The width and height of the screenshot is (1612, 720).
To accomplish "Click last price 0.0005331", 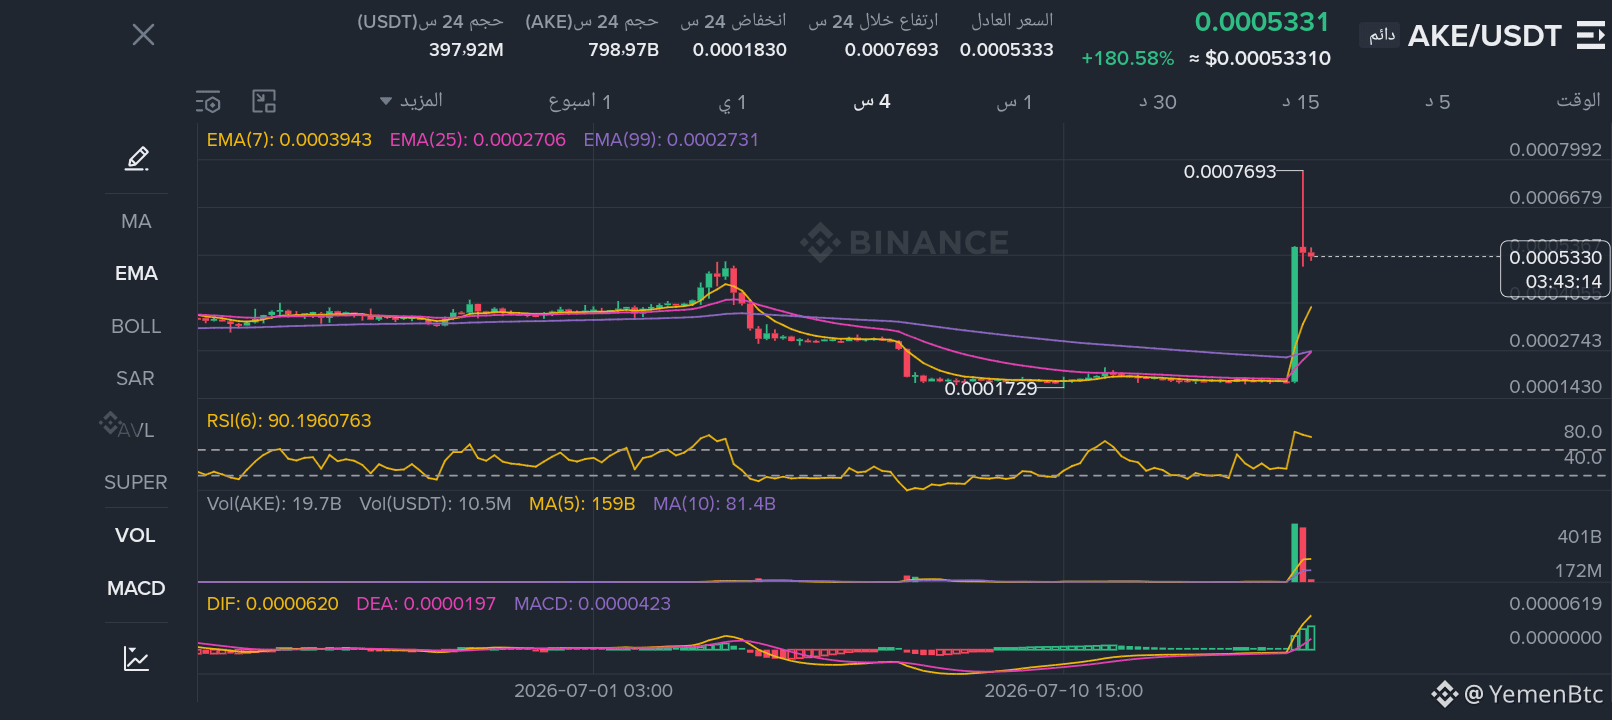I will click(1262, 22).
